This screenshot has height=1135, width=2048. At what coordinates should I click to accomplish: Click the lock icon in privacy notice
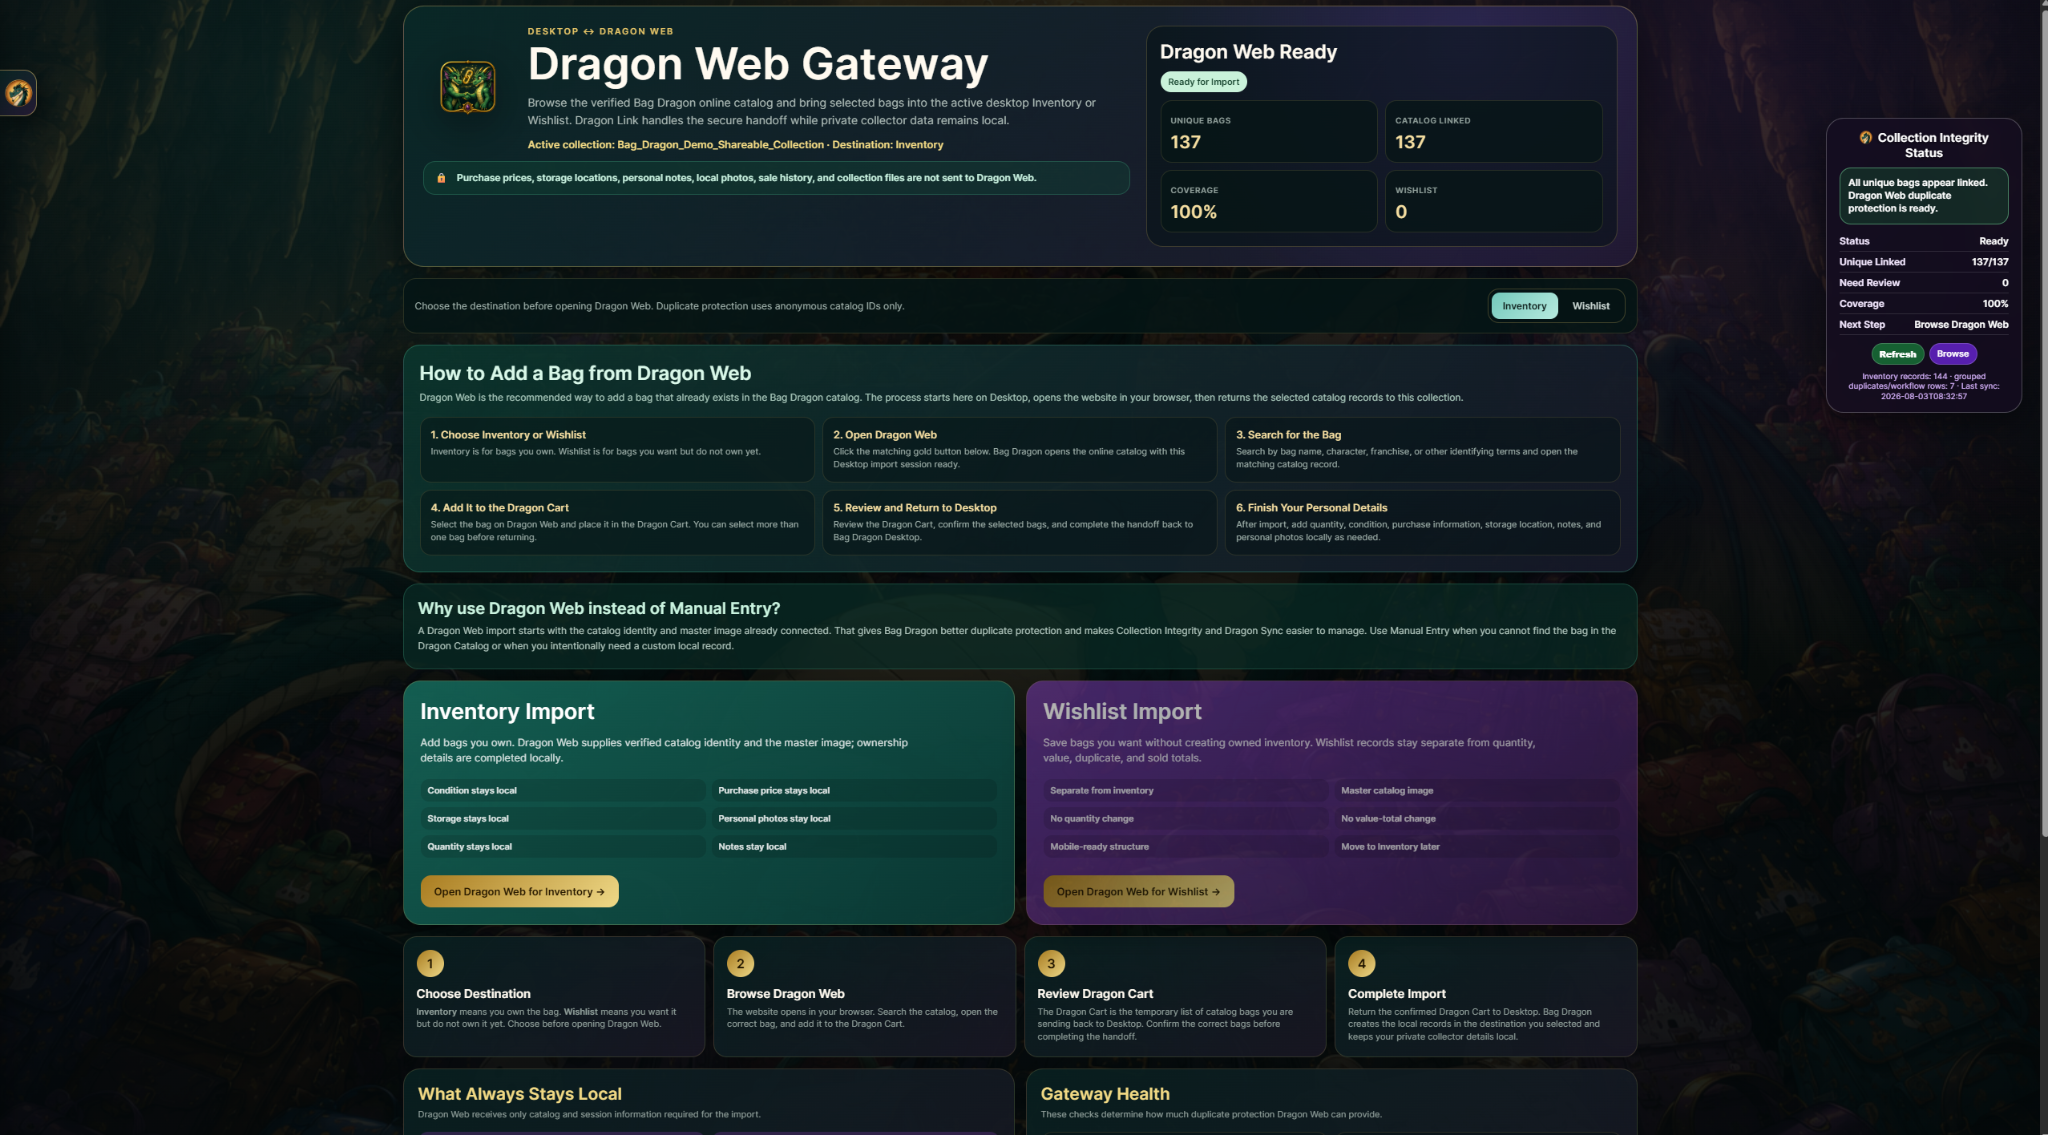(441, 178)
